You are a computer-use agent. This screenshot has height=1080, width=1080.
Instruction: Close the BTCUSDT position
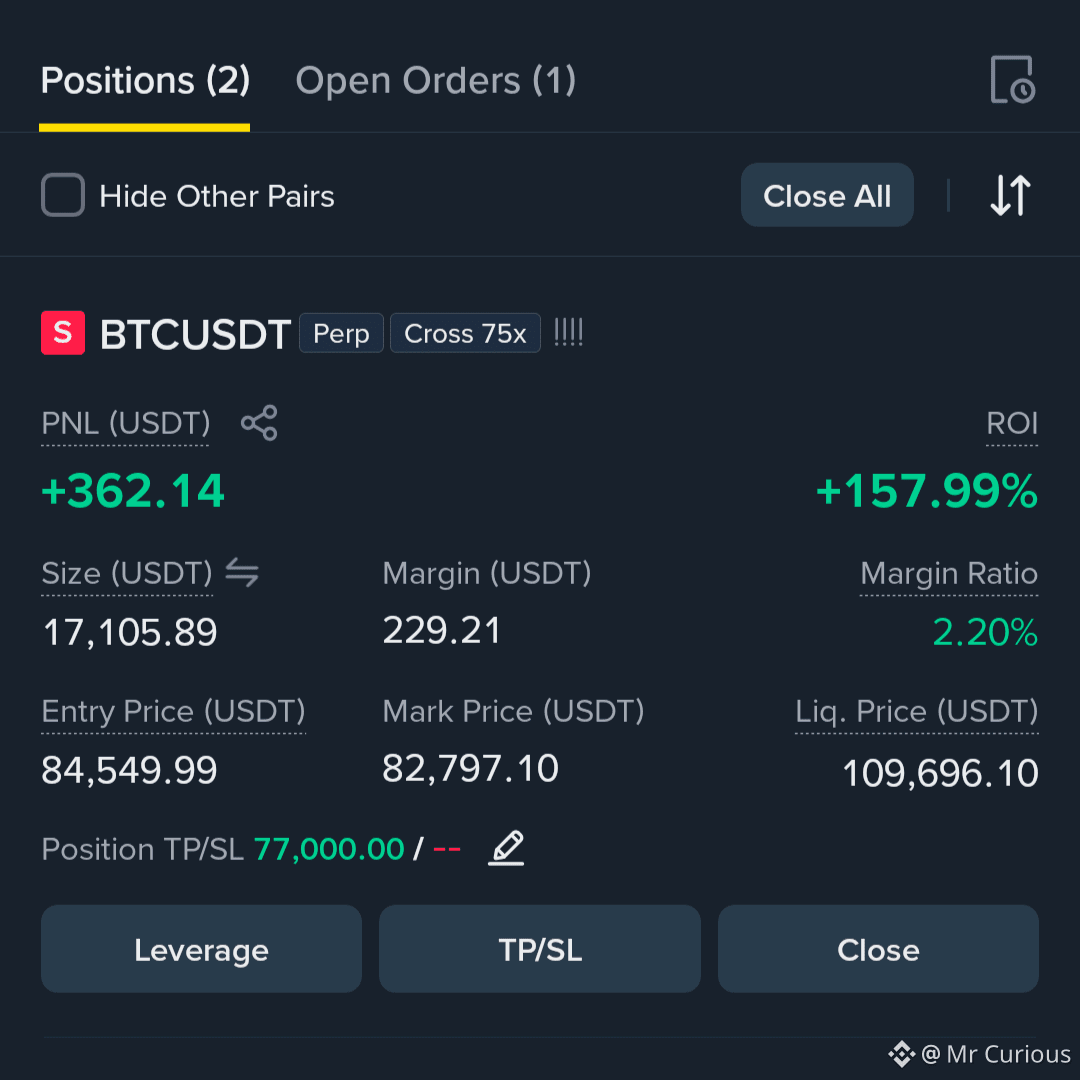(x=878, y=949)
